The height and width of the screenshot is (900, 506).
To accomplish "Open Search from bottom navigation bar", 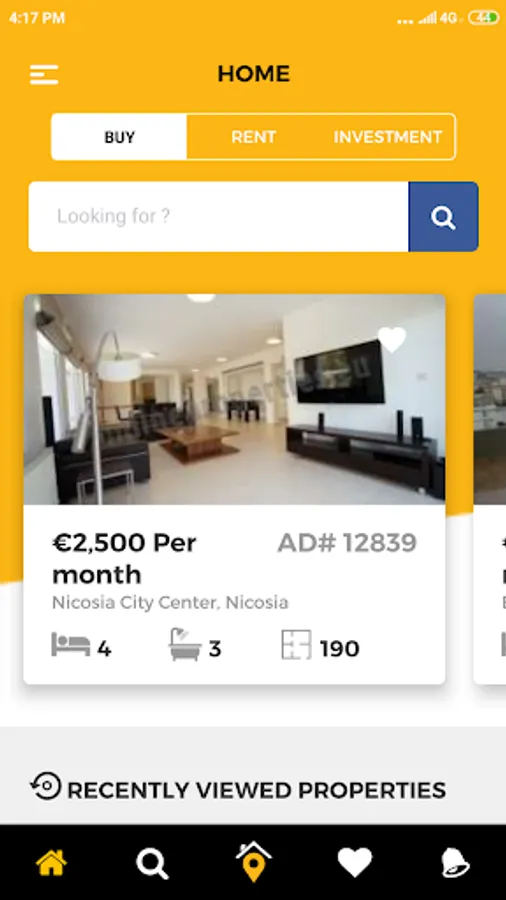I will coord(152,863).
